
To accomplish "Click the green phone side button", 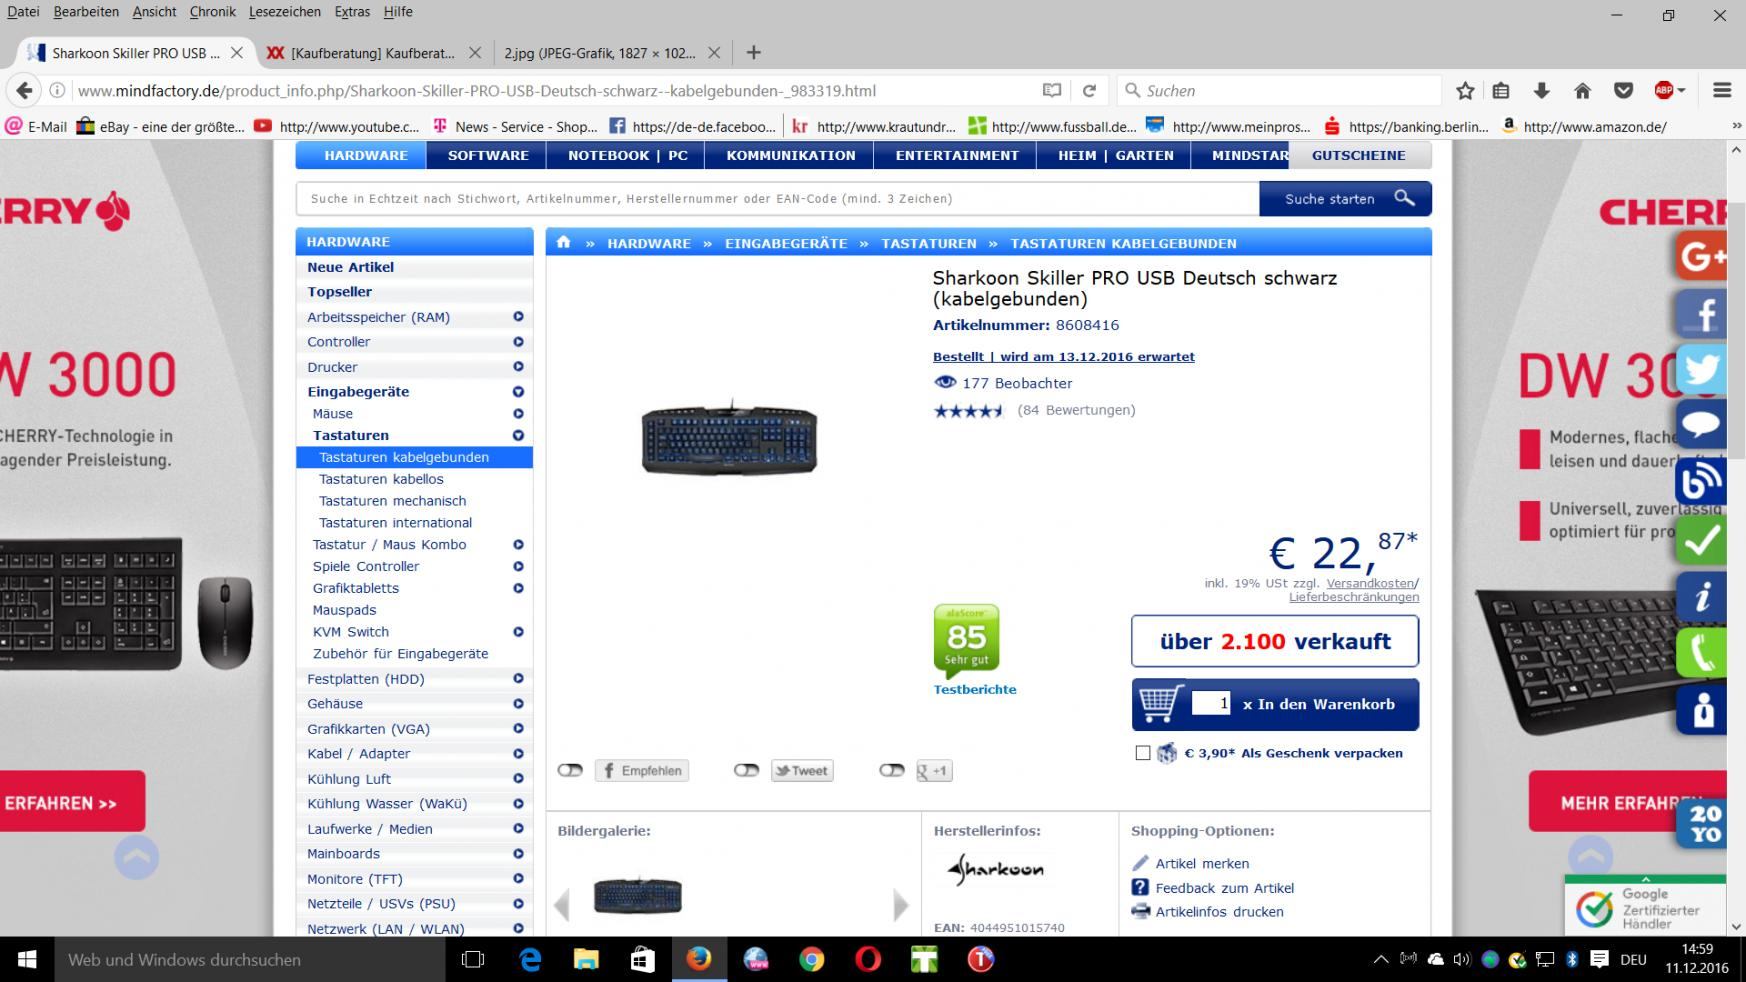I will tap(1701, 653).
